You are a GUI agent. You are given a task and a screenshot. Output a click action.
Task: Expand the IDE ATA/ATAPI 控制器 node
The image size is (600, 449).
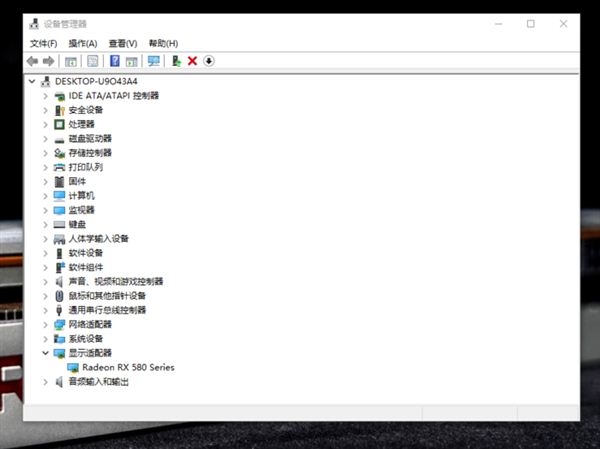click(x=46, y=96)
